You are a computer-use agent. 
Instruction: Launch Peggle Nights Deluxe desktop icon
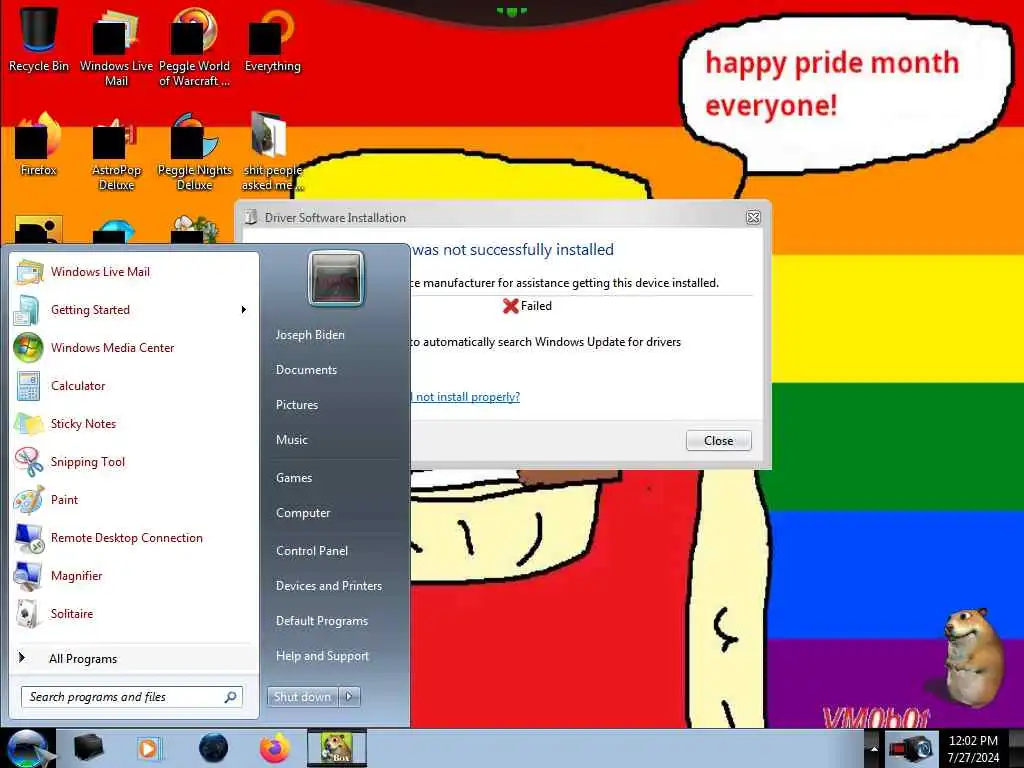tap(195, 152)
